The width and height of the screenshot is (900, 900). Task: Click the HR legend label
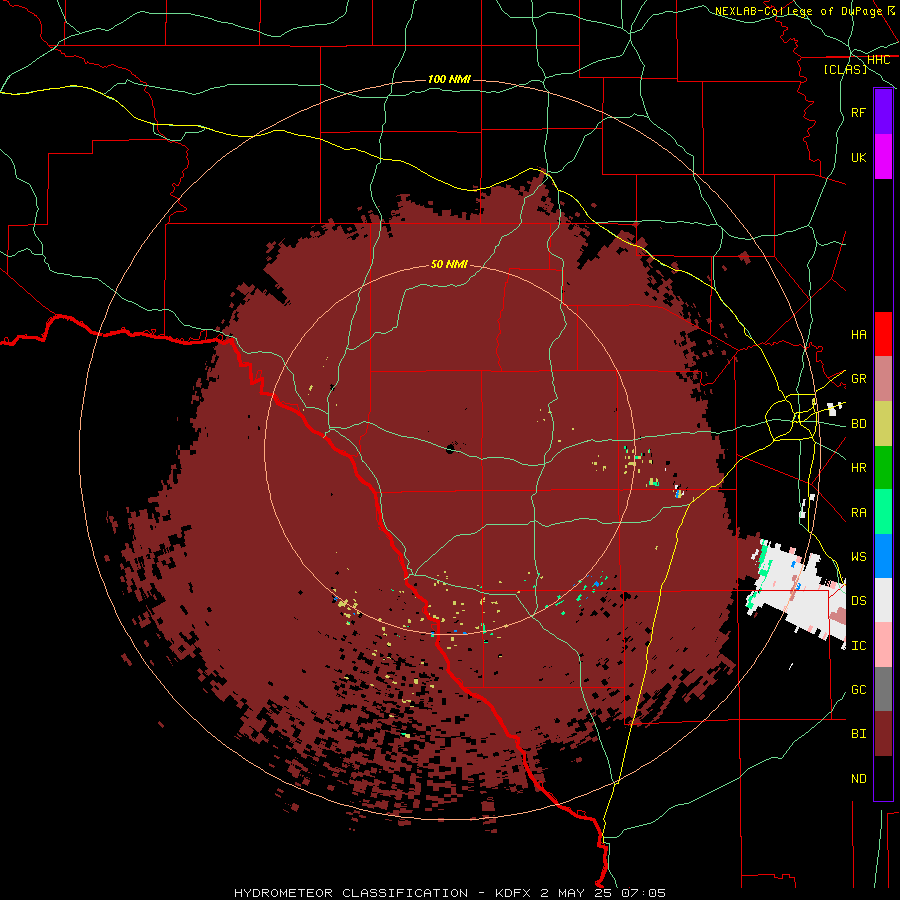coord(859,468)
